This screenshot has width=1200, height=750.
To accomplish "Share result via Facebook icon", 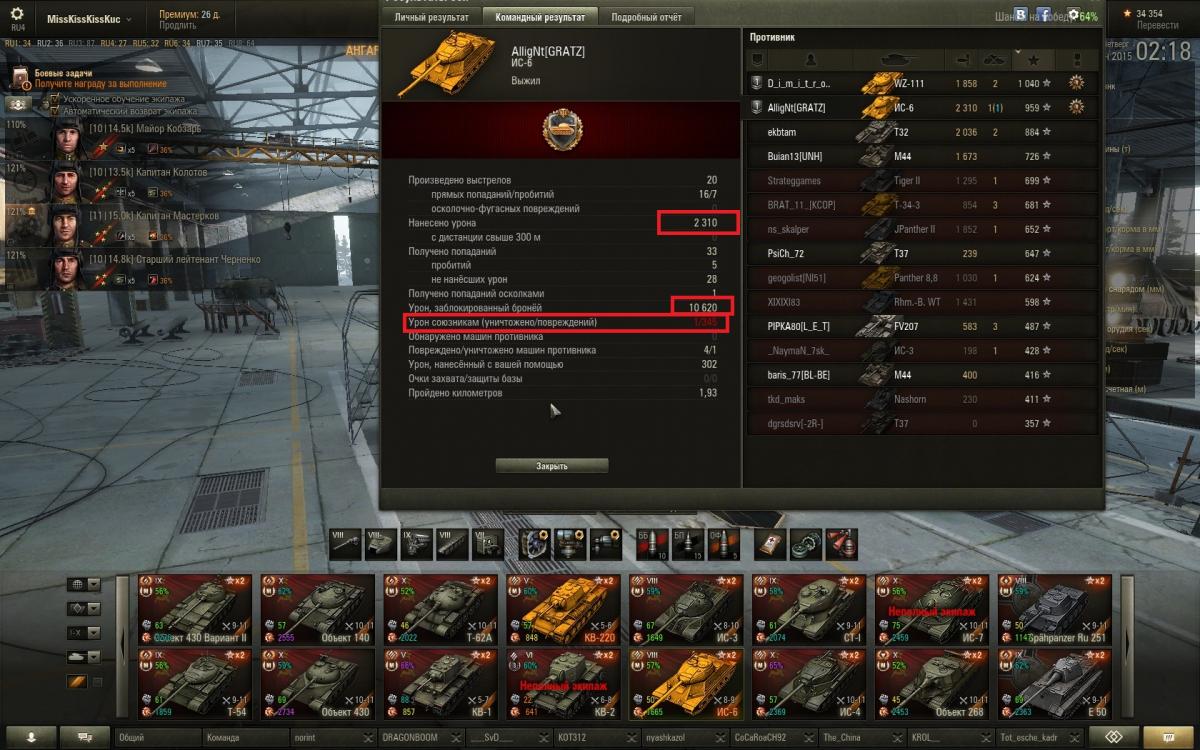I will pyautogui.click(x=1045, y=15).
